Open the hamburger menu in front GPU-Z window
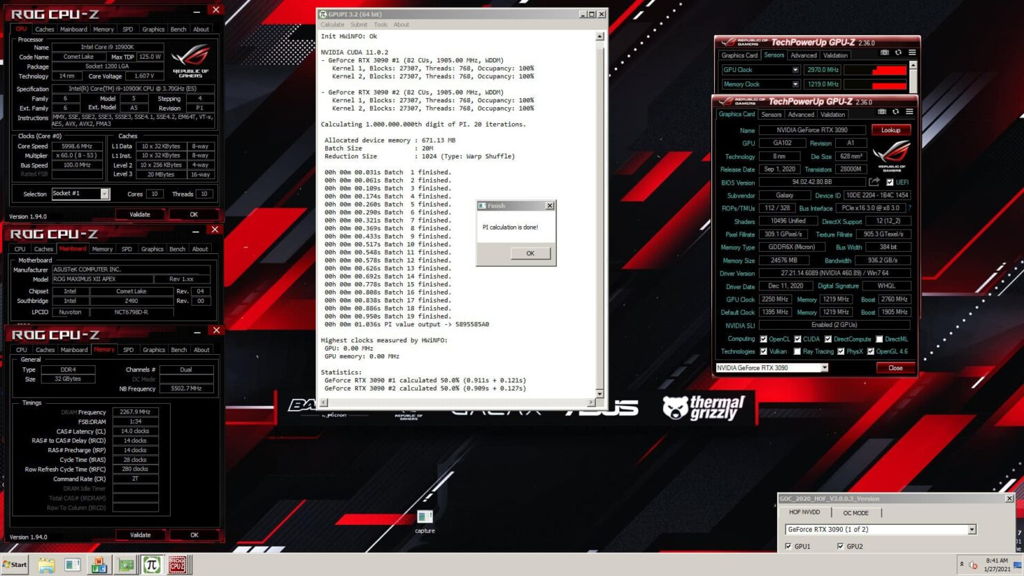Image resolution: width=1024 pixels, height=576 pixels. click(909, 112)
